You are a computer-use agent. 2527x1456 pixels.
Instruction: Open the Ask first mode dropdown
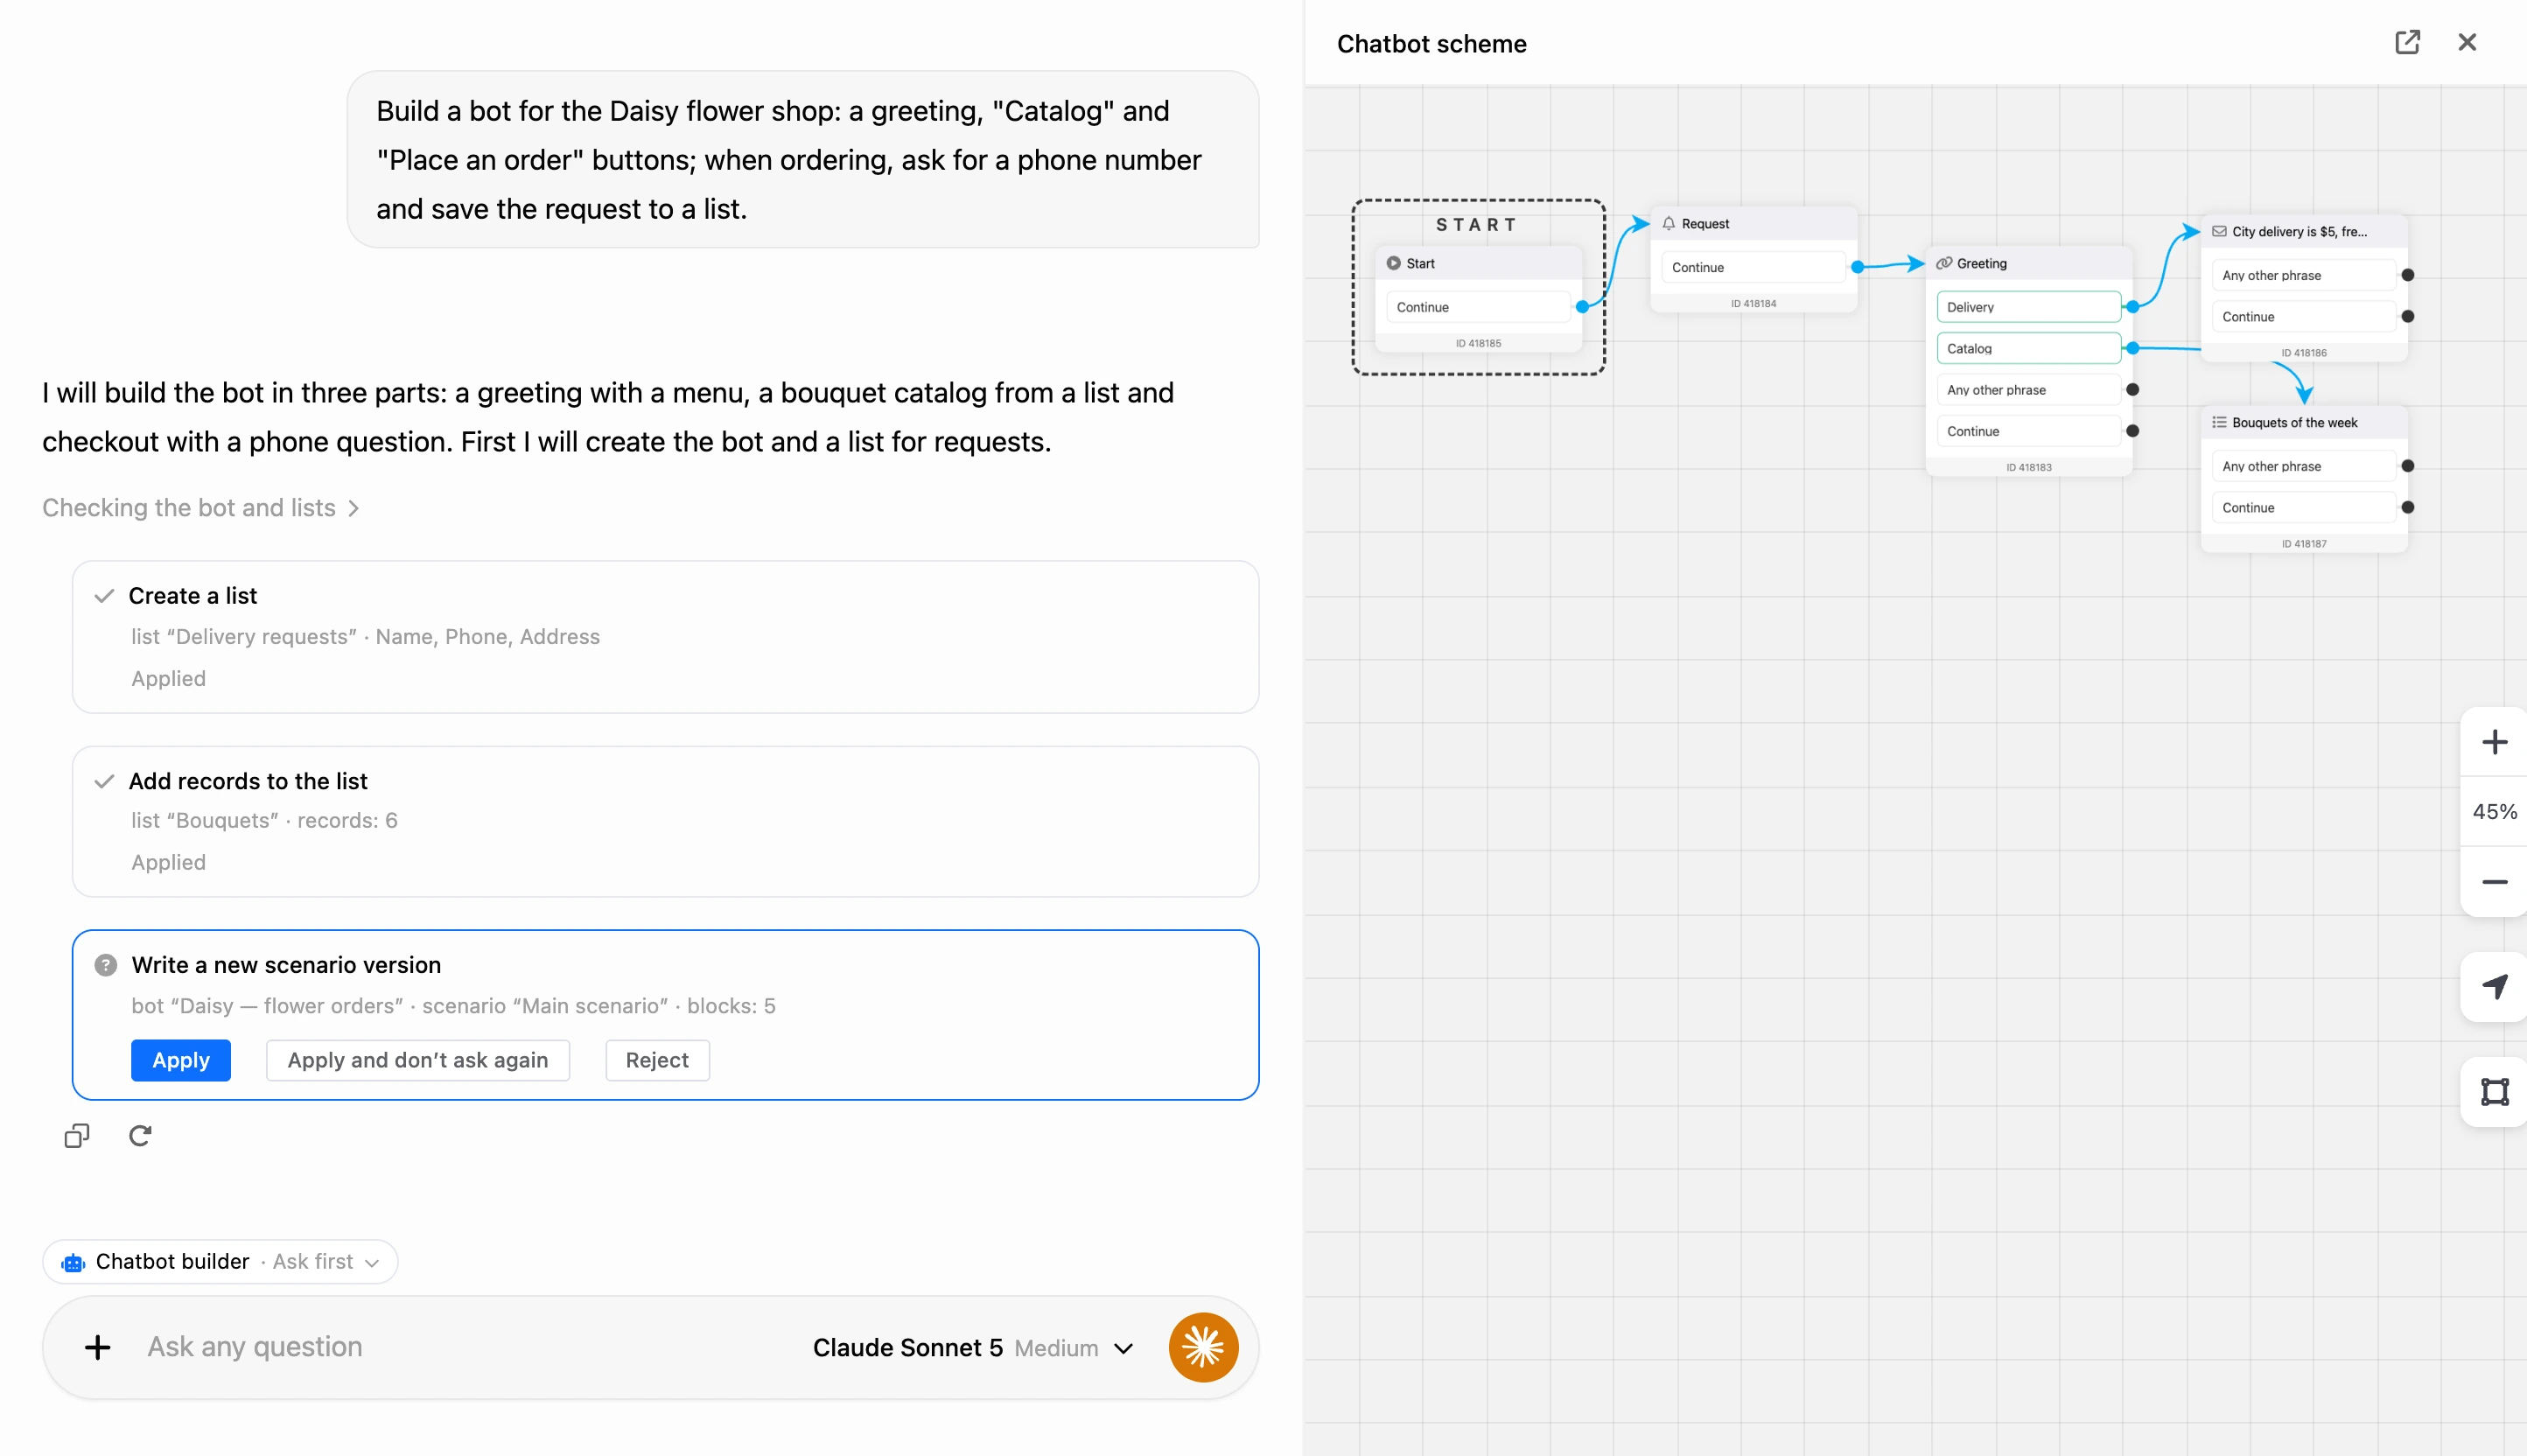click(x=327, y=1262)
